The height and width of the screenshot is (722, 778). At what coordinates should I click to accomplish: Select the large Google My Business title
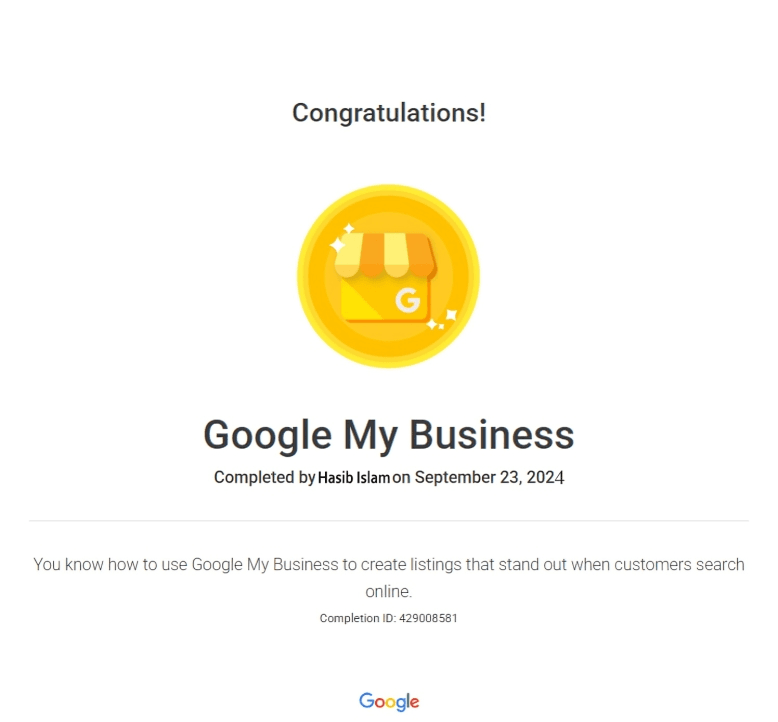tap(389, 435)
